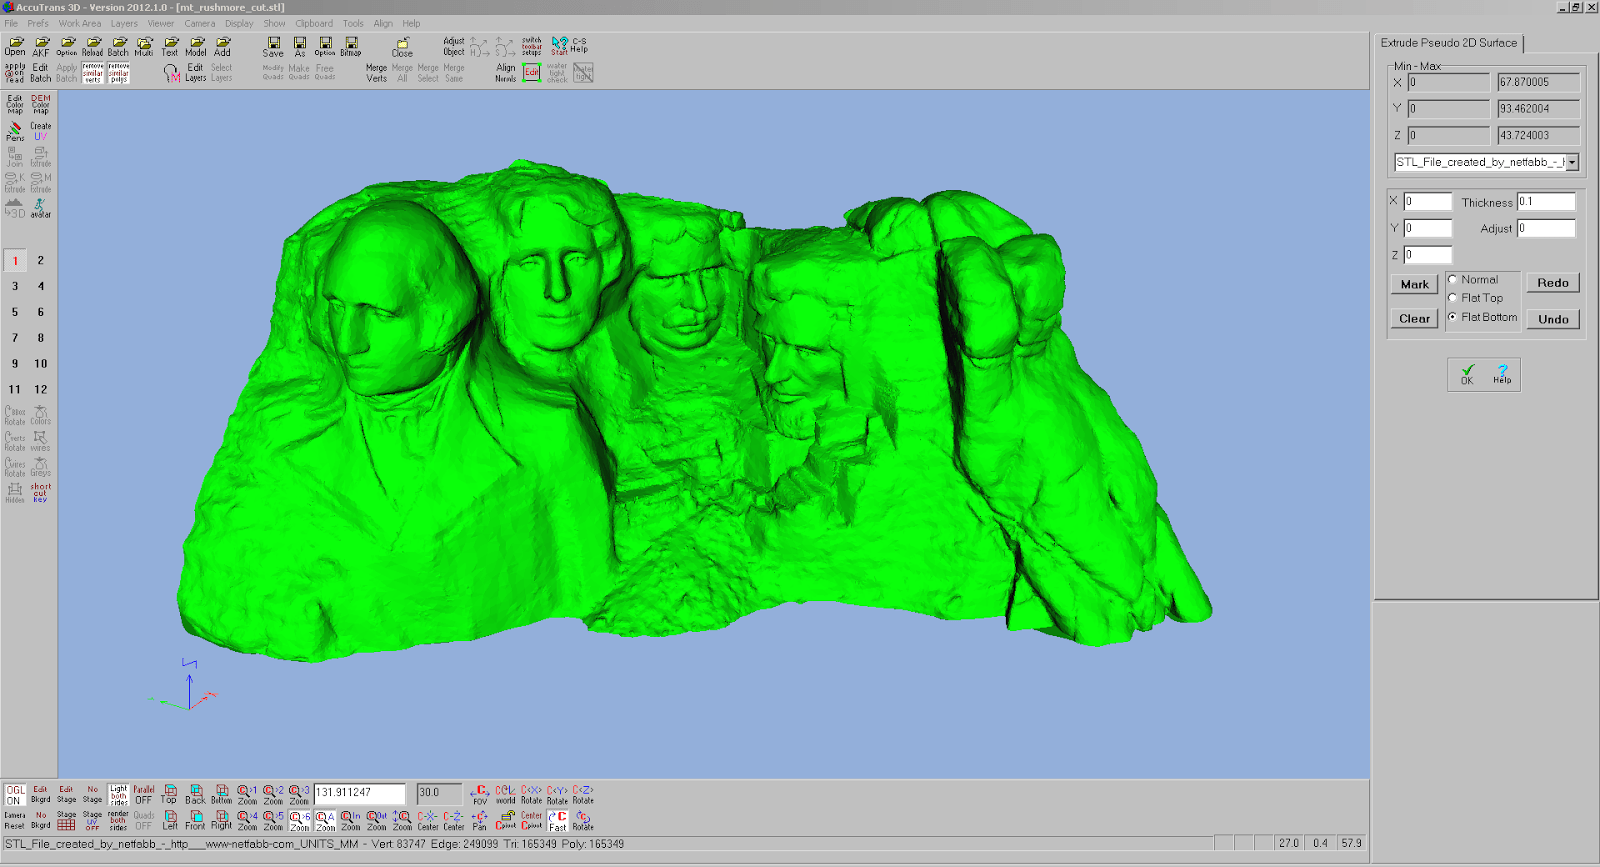Select the Normal radio option
The height and width of the screenshot is (867, 1600).
tap(1453, 280)
